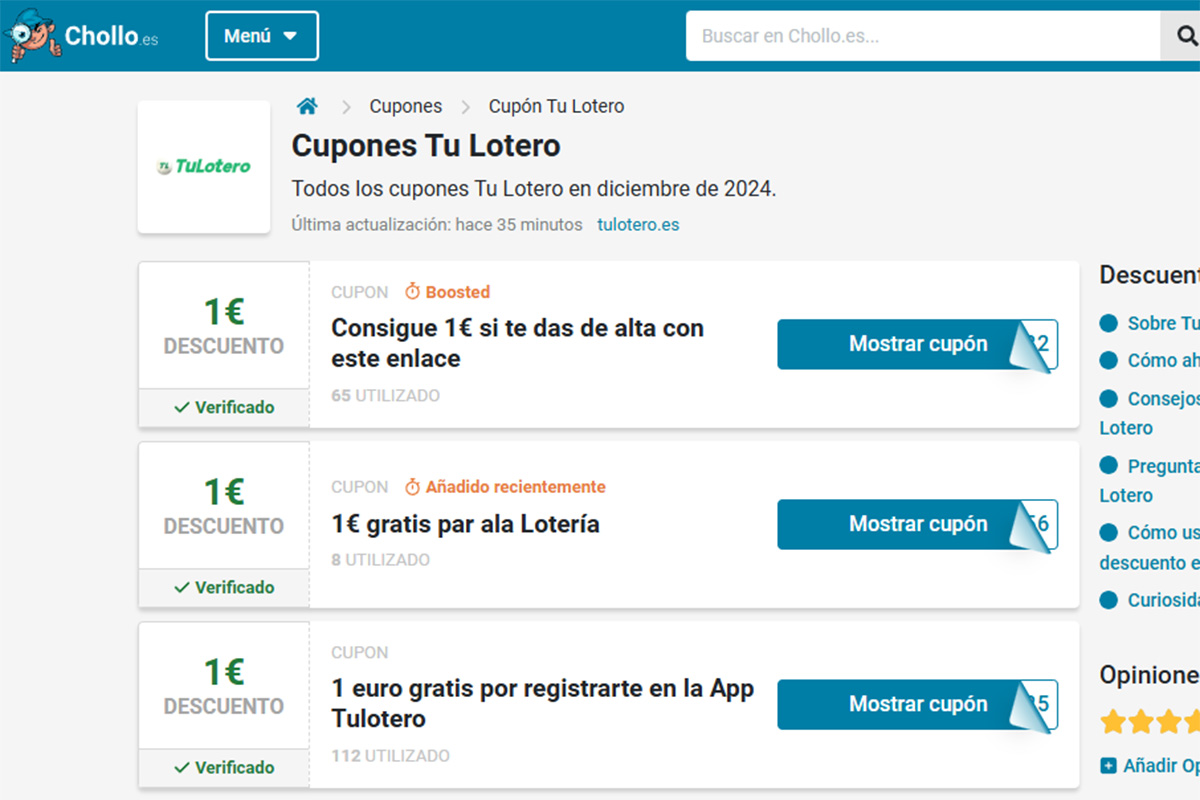Click the search magnifier icon
Image resolution: width=1200 pixels, height=800 pixels.
click(x=1186, y=36)
